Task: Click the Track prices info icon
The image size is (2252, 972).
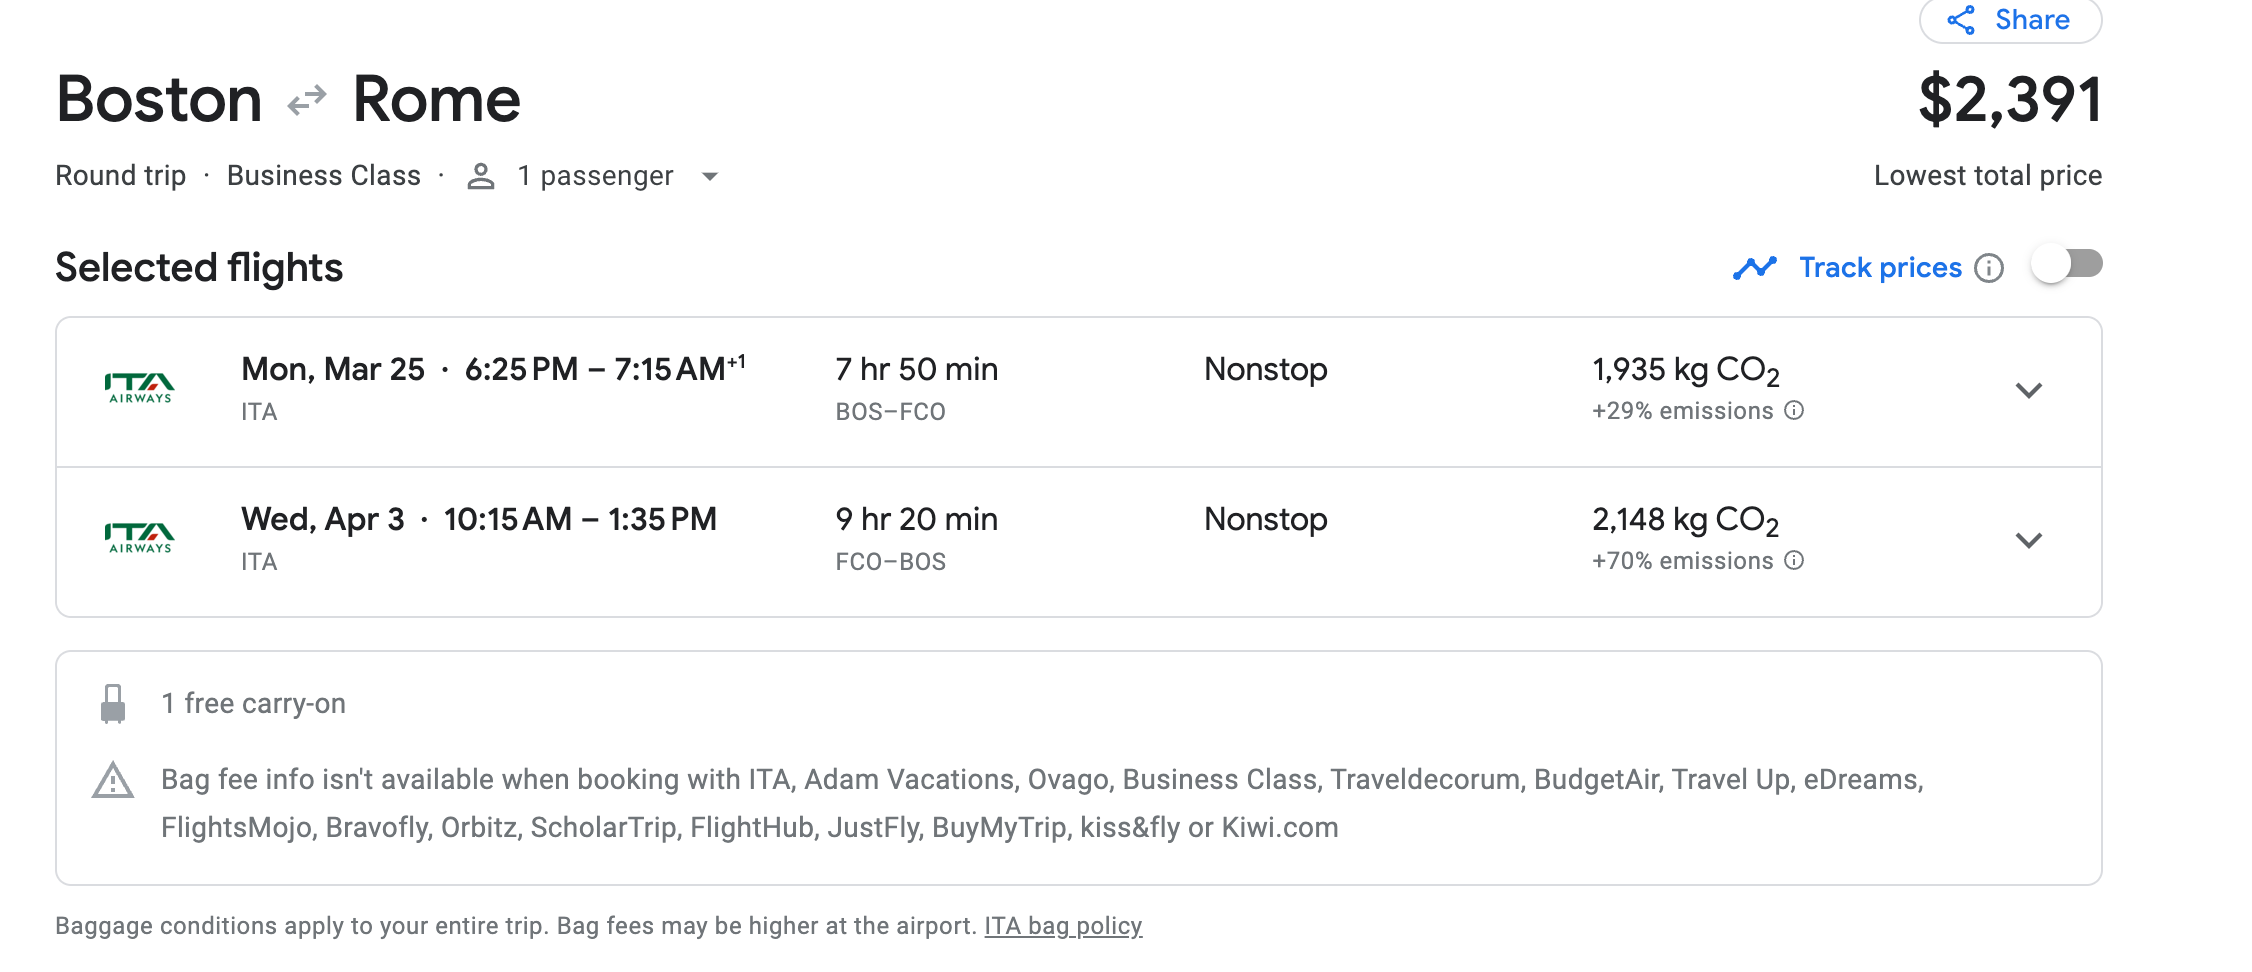Action: pyautogui.click(x=1989, y=268)
